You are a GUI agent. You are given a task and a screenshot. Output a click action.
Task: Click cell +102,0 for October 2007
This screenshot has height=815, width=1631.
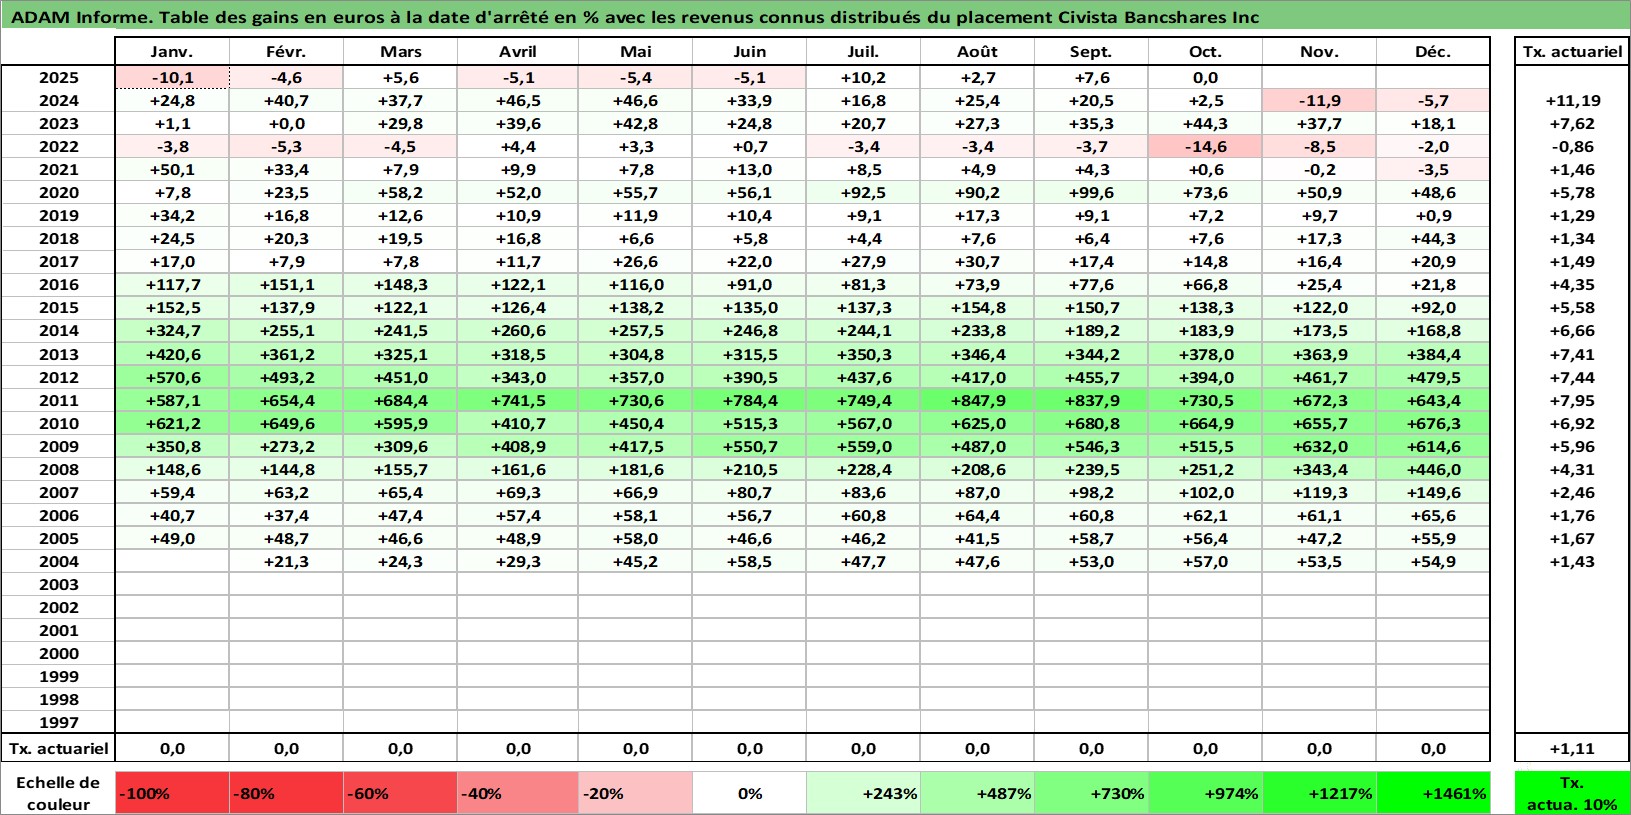(x=1205, y=492)
